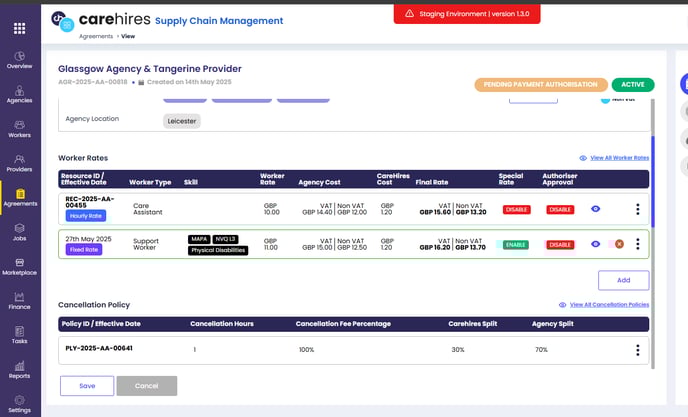Click the agreement ID AGR-2025-AA-00818
The image size is (688, 417).
pyautogui.click(x=93, y=82)
